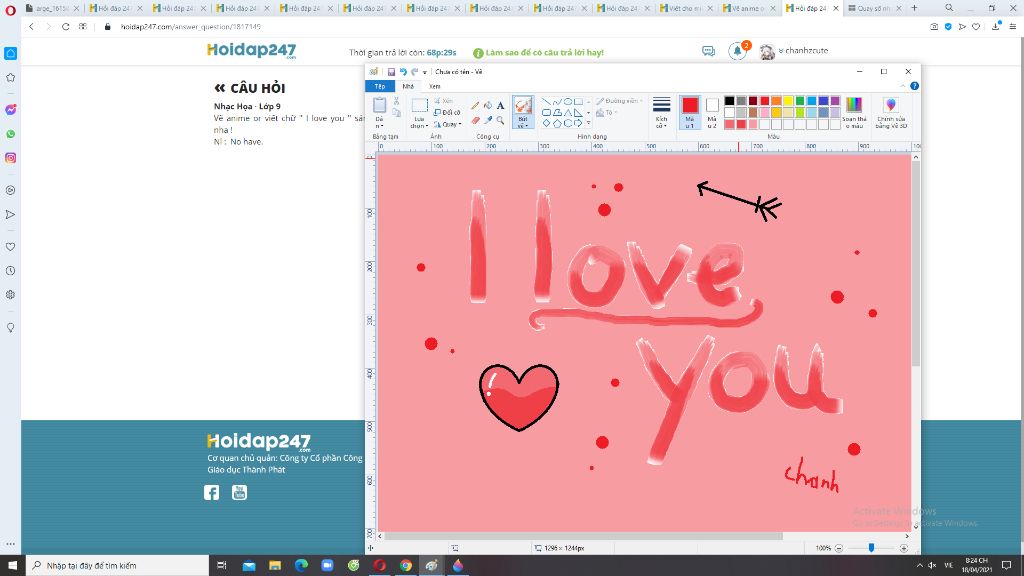The image size is (1024, 576).
Task: Click the Cut scissors icon in Paint
Action: tap(396, 101)
